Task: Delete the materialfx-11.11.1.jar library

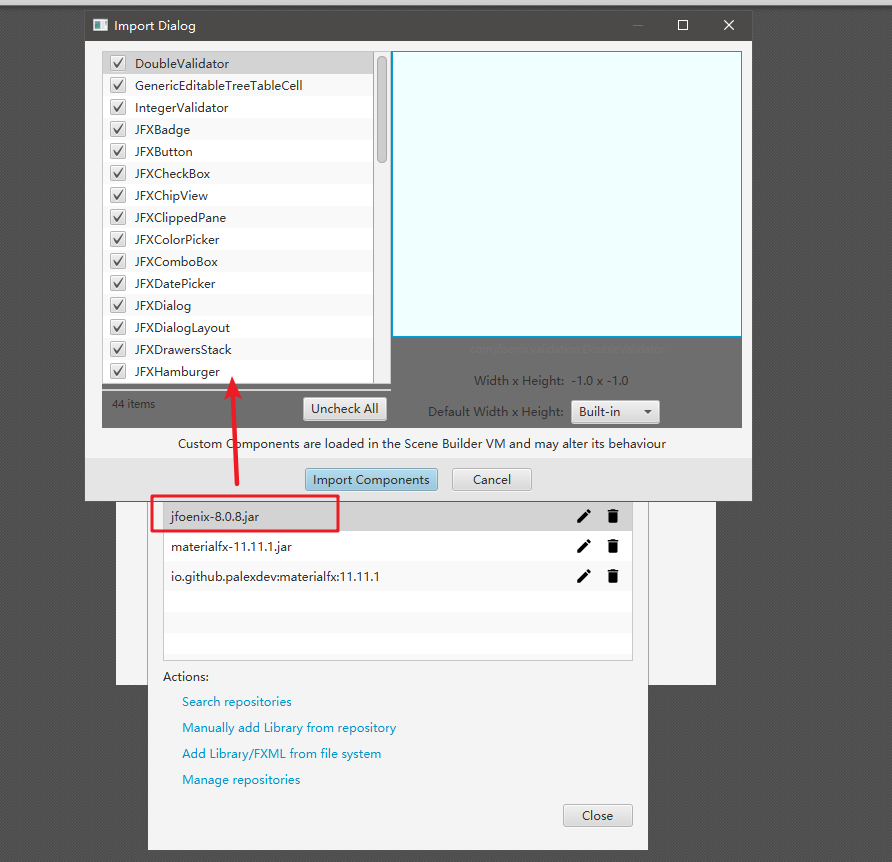Action: [x=613, y=546]
